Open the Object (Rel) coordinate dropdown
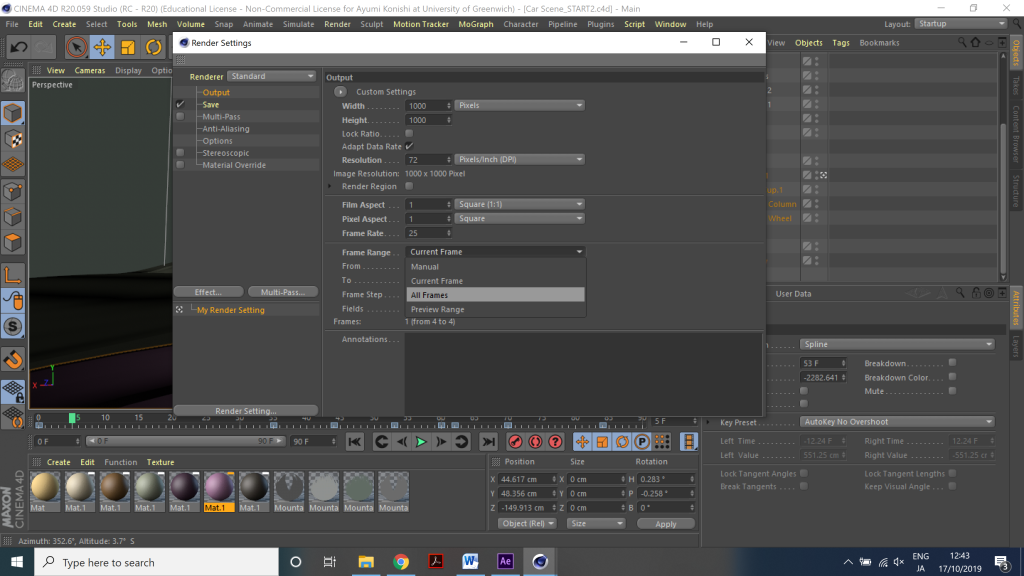 (x=526, y=524)
